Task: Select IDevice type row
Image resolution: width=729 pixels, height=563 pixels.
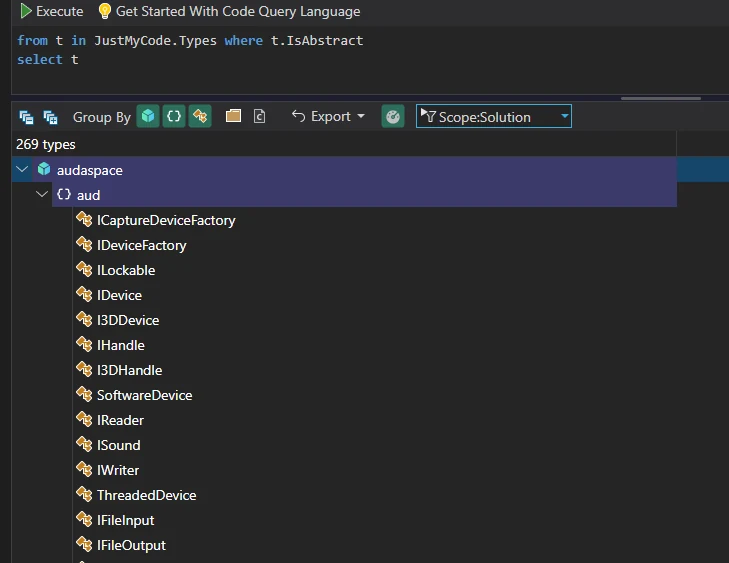Action: pos(119,295)
